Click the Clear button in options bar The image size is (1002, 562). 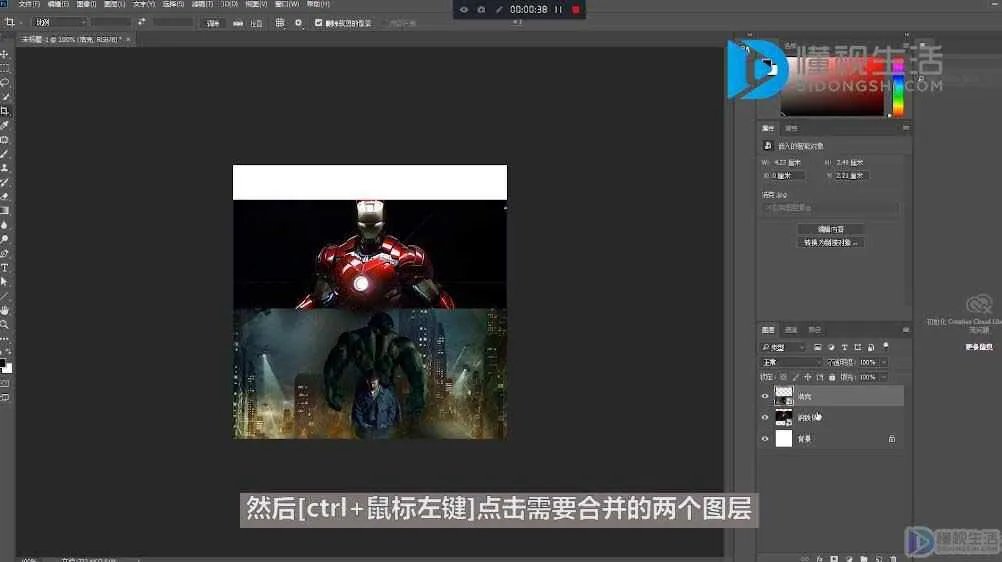point(213,23)
